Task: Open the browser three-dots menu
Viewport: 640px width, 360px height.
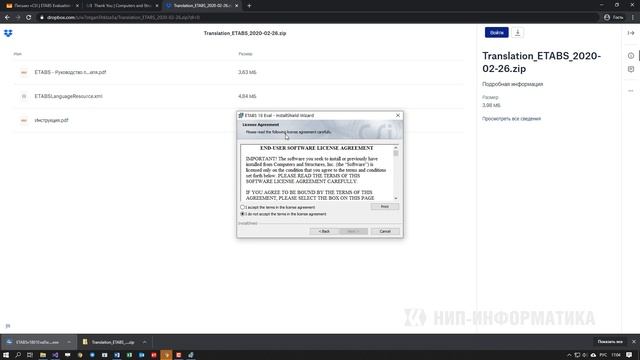Action: [633, 18]
